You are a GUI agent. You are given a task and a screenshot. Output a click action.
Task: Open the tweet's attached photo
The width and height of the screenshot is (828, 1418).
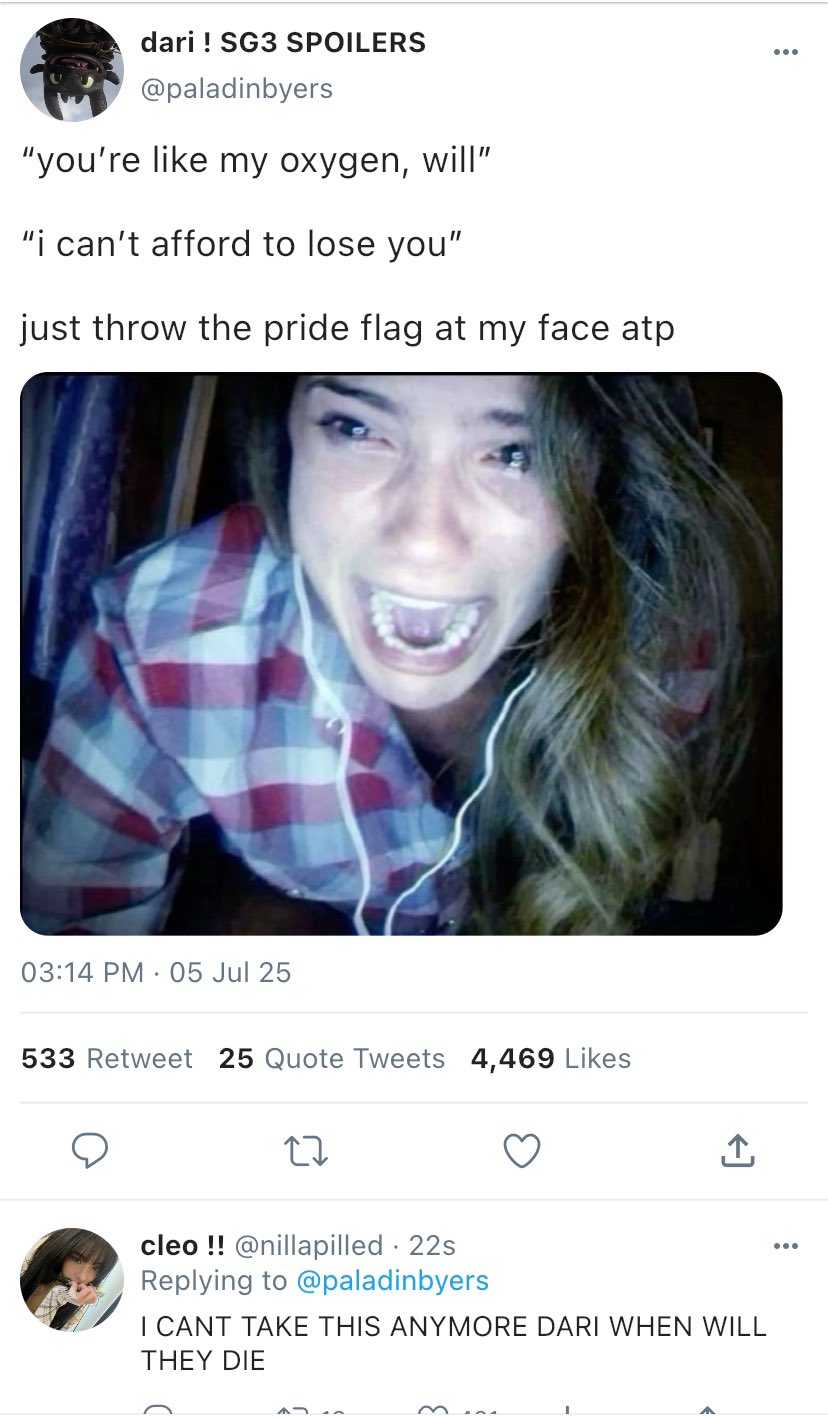401,654
